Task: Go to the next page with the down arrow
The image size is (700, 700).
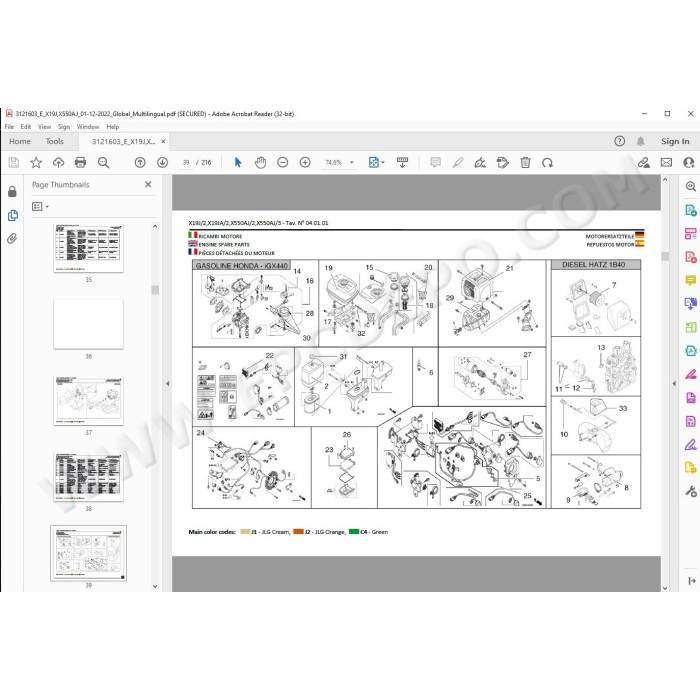Action: pyautogui.click(x=162, y=162)
